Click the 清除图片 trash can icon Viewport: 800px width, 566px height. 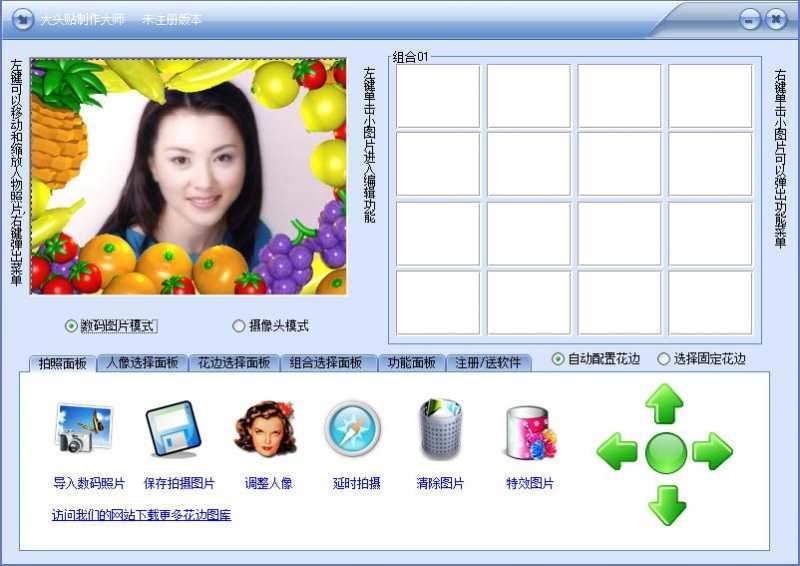(x=441, y=429)
